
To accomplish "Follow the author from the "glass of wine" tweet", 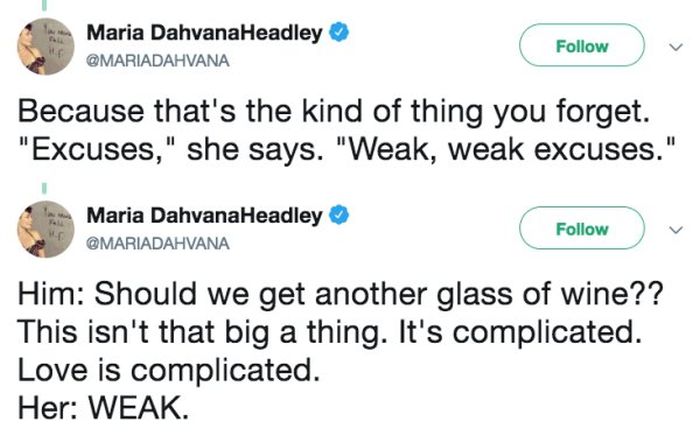I will pos(582,228).
